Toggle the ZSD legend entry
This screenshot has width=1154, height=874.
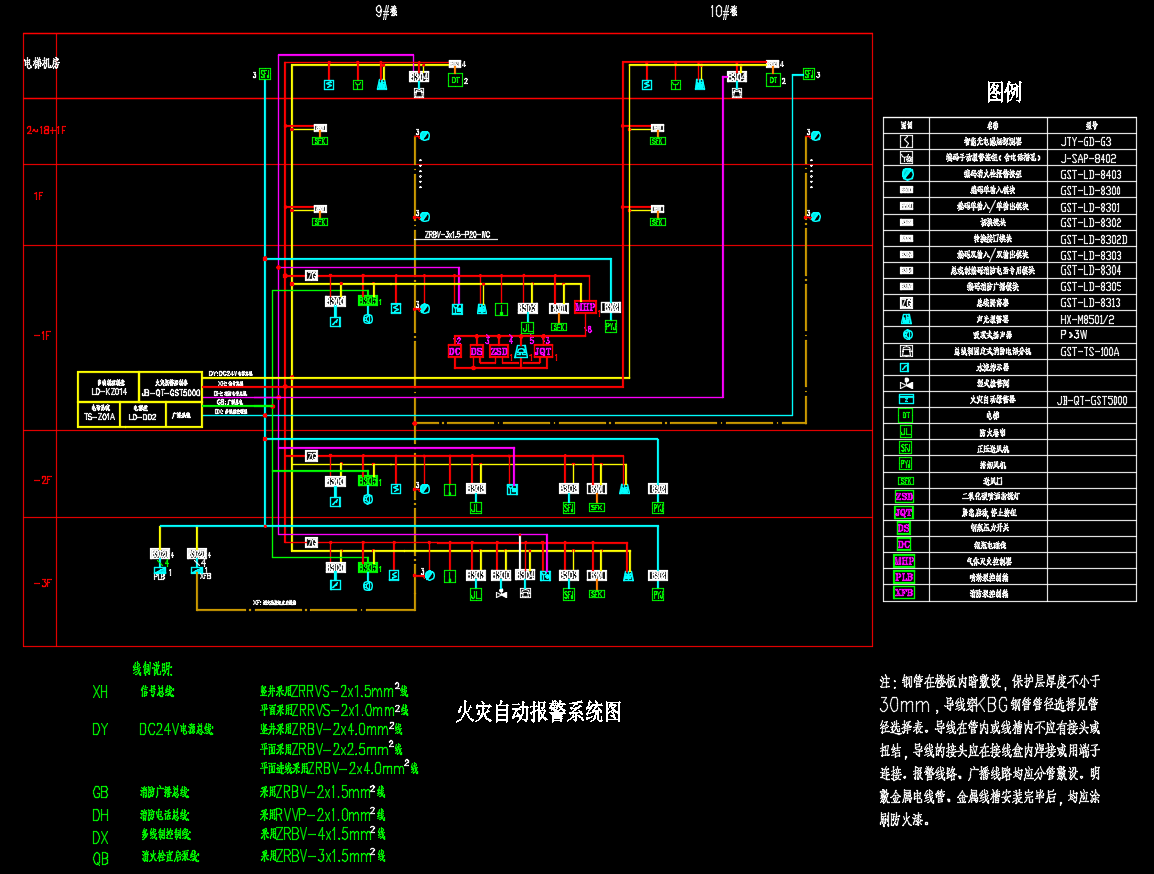[904, 496]
